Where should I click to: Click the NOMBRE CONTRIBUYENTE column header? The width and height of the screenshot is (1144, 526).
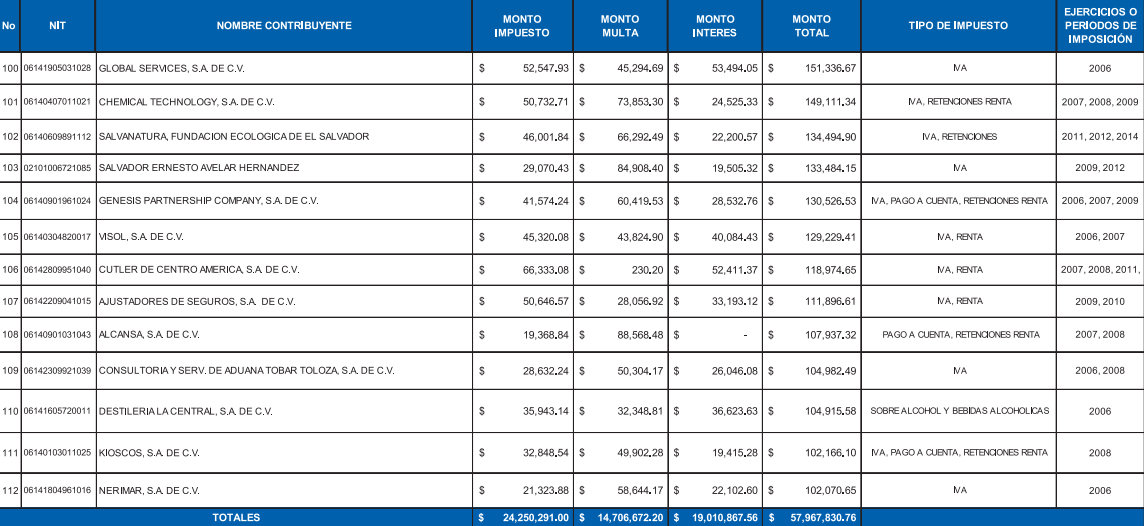pos(284,26)
